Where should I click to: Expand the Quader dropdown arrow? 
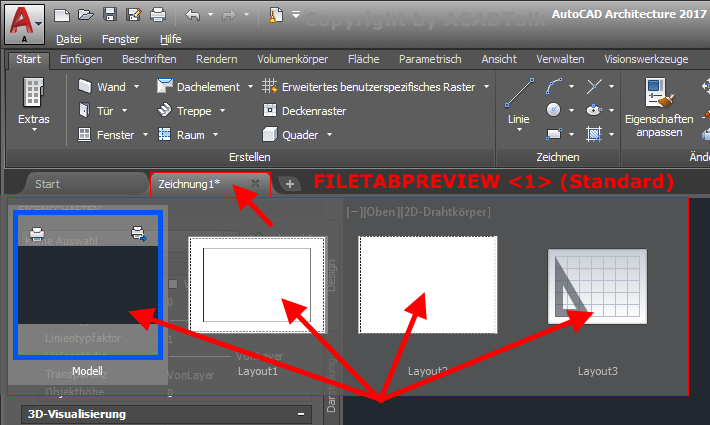click(x=330, y=134)
